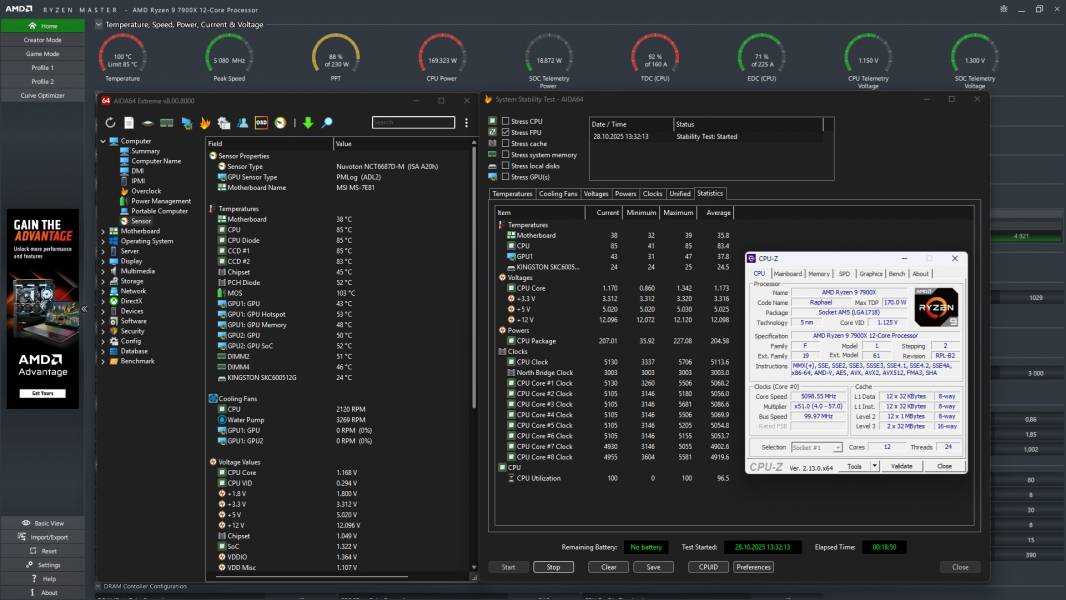Viewport: 1066px width, 600px height.
Task: Uncheck the Stress FPU checkbox
Action: pyautogui.click(x=506, y=132)
